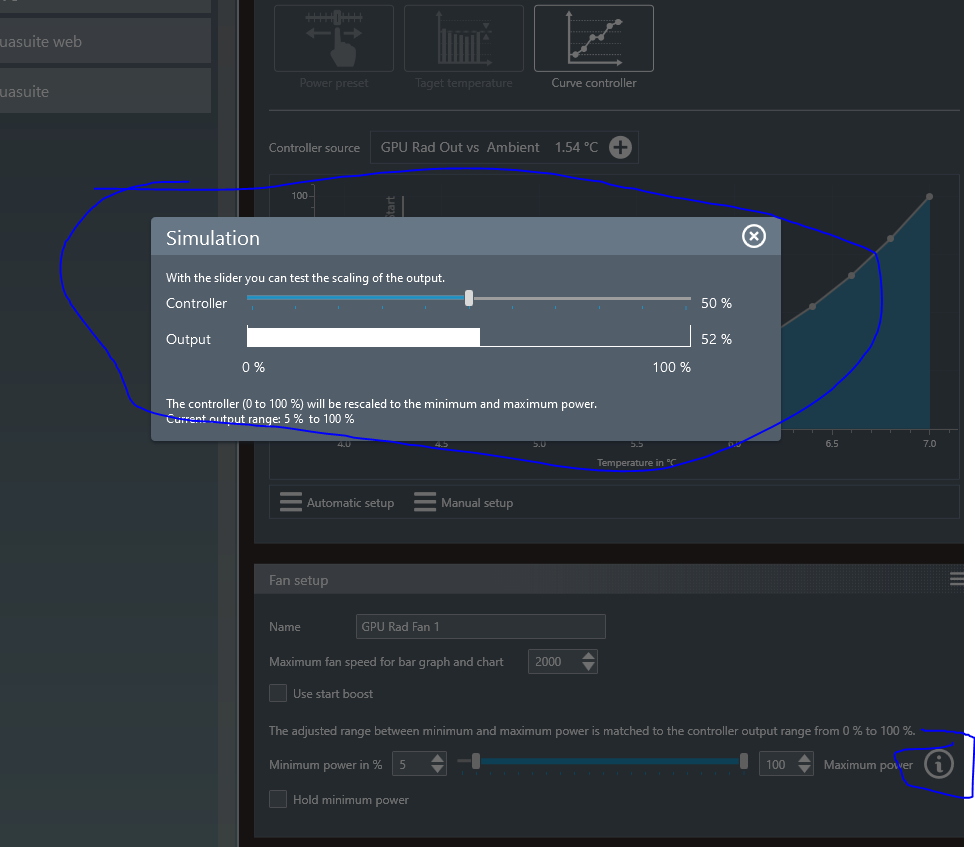This screenshot has width=975, height=847.
Task: Click the top curve point at 7.0
Action: pyautogui.click(x=930, y=197)
